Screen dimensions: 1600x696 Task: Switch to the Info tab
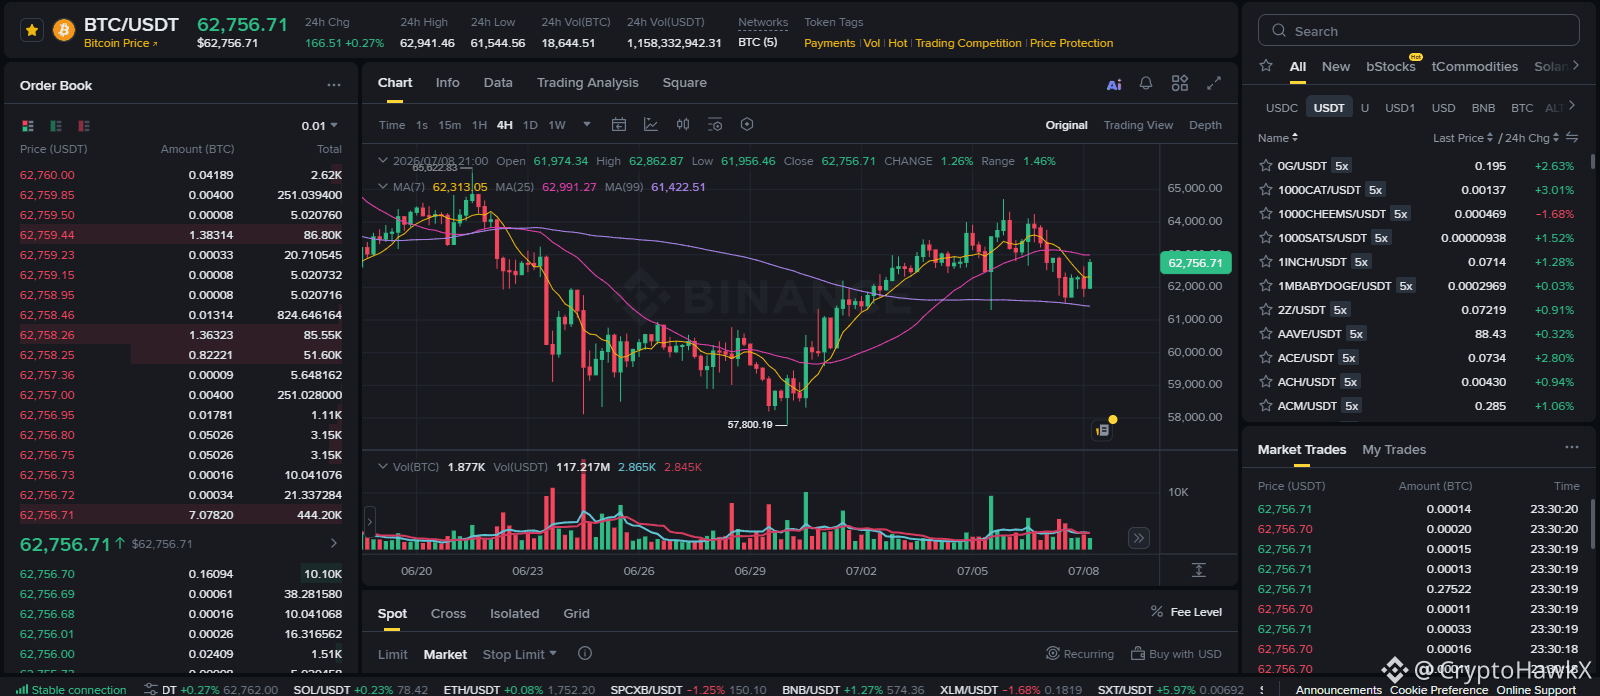click(x=447, y=83)
